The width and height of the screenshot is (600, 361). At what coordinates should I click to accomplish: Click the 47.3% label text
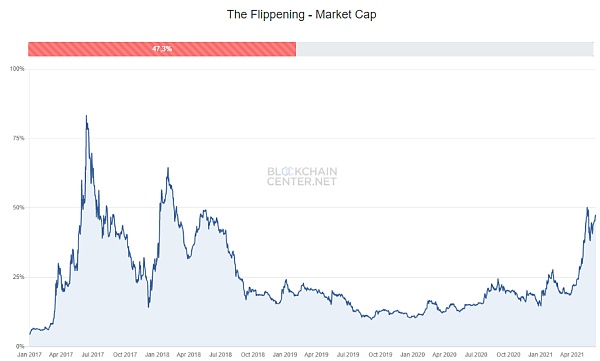click(162, 49)
